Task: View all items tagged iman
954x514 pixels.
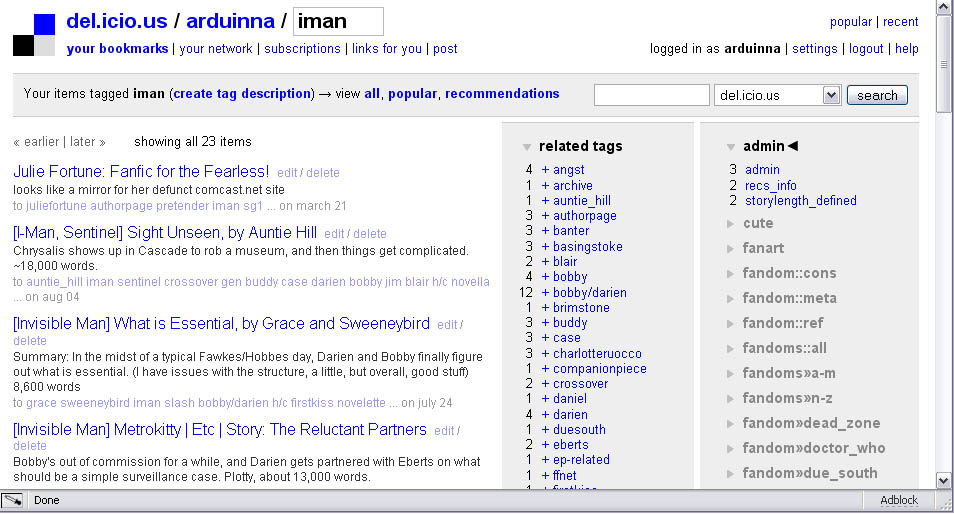Action: click(372, 94)
